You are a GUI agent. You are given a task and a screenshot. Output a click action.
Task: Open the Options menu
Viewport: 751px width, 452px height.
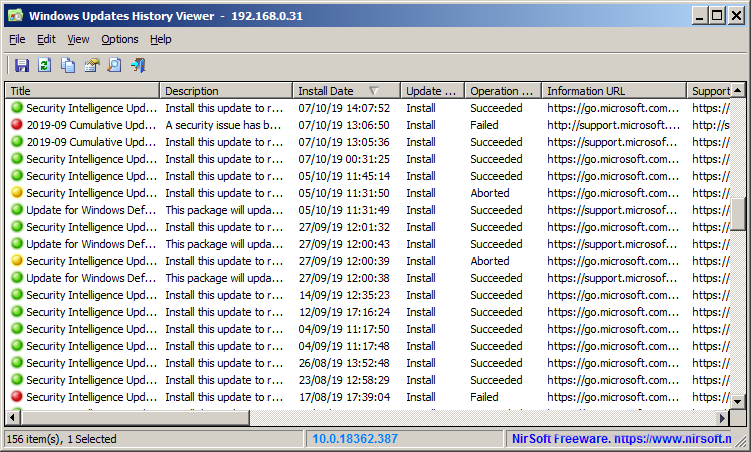[x=120, y=39]
